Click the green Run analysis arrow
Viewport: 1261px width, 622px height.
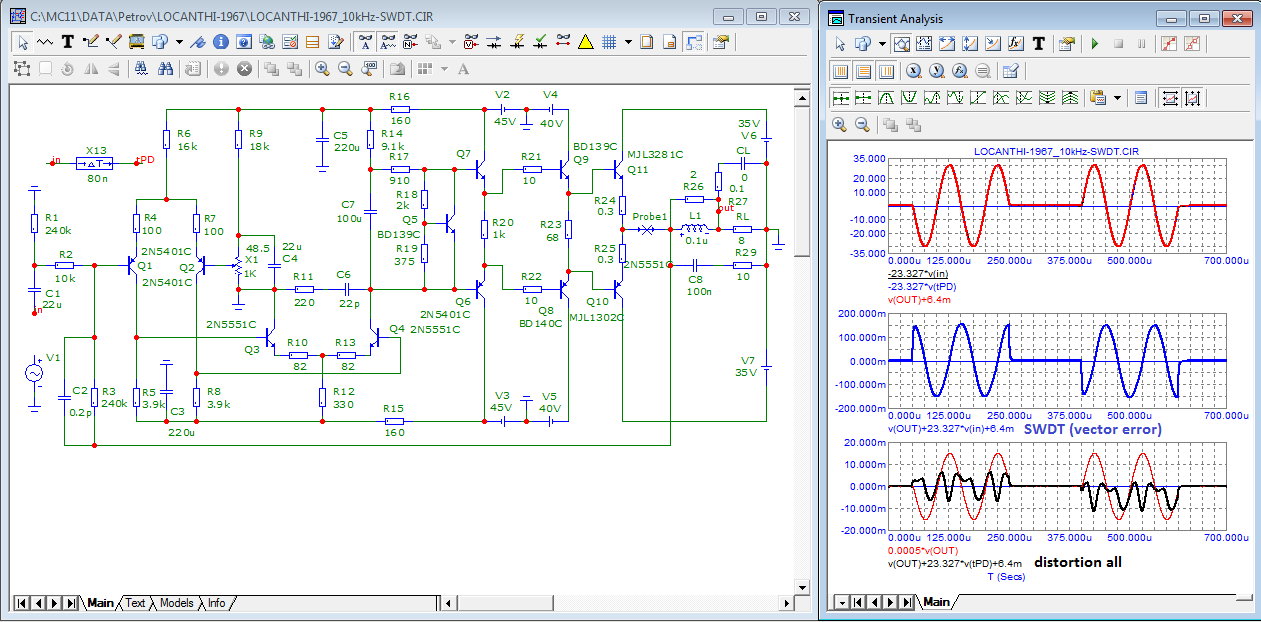point(1095,44)
